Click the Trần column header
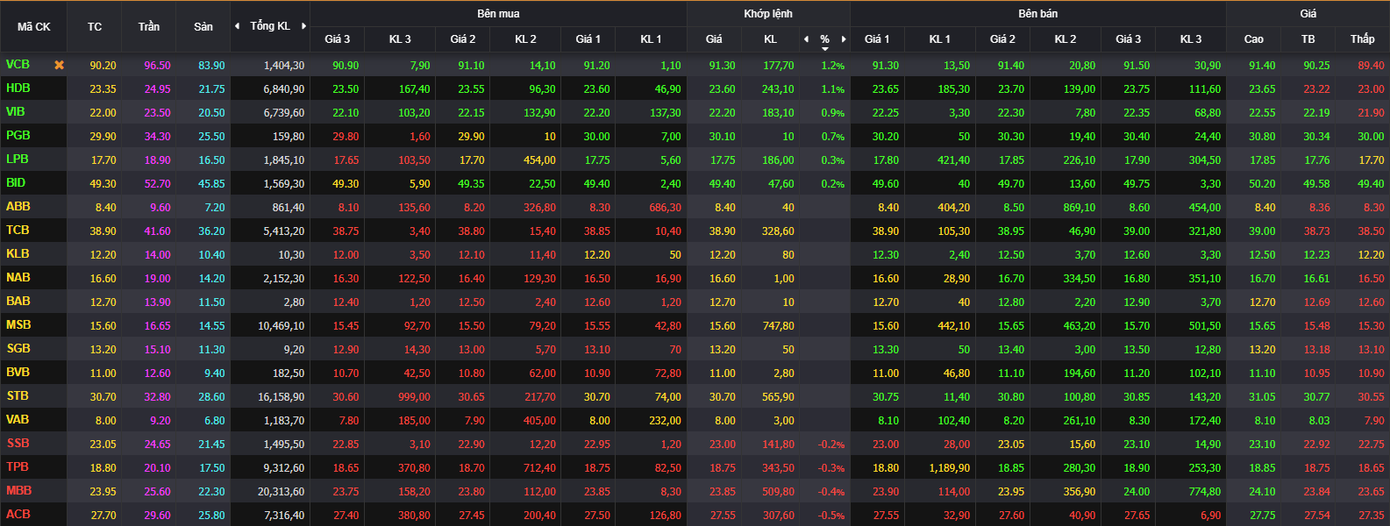This screenshot has height=526, width=1390. point(148,27)
